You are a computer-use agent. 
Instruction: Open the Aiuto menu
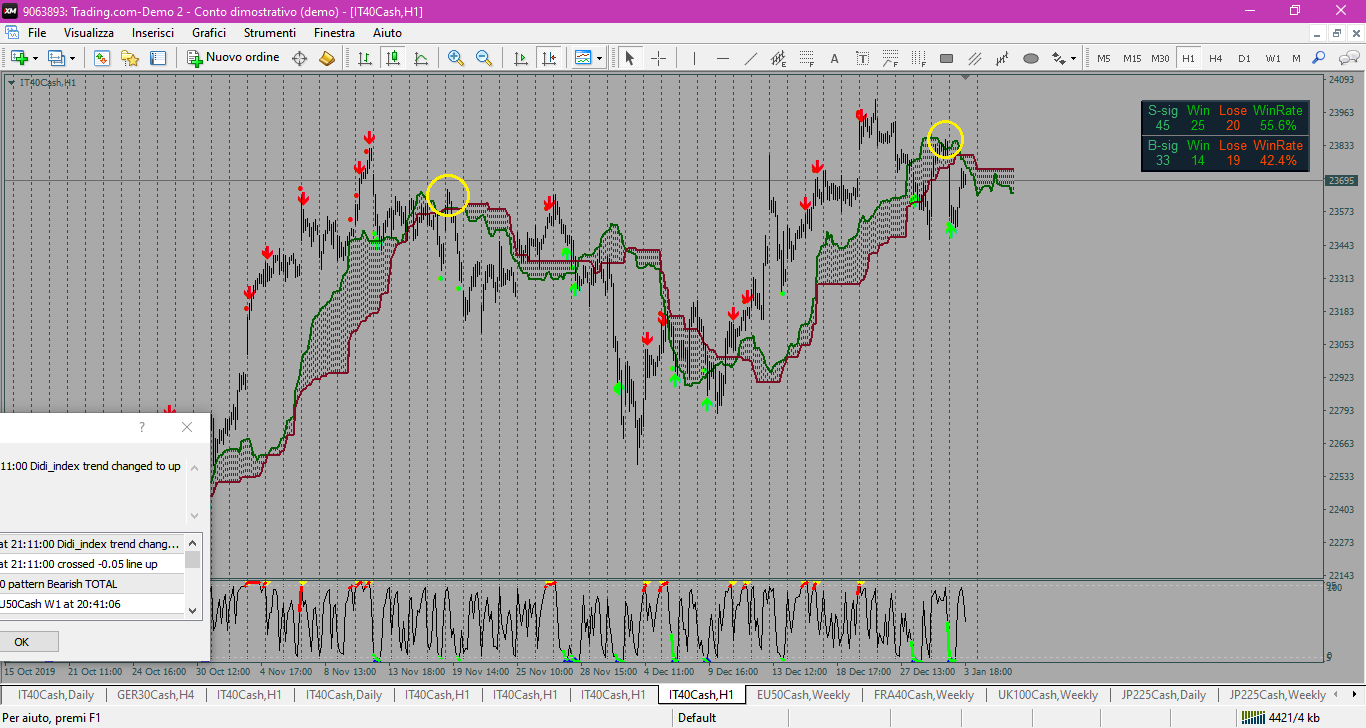(387, 33)
